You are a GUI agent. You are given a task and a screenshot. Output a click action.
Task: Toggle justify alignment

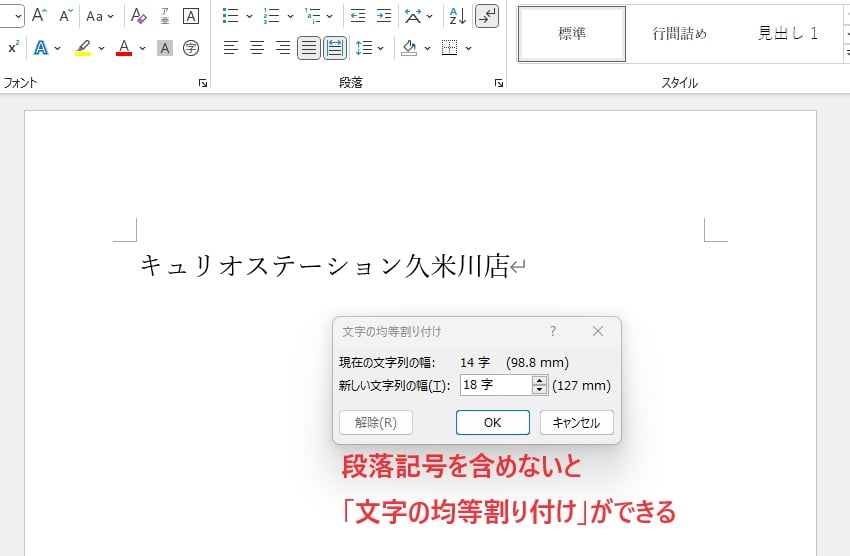point(308,48)
